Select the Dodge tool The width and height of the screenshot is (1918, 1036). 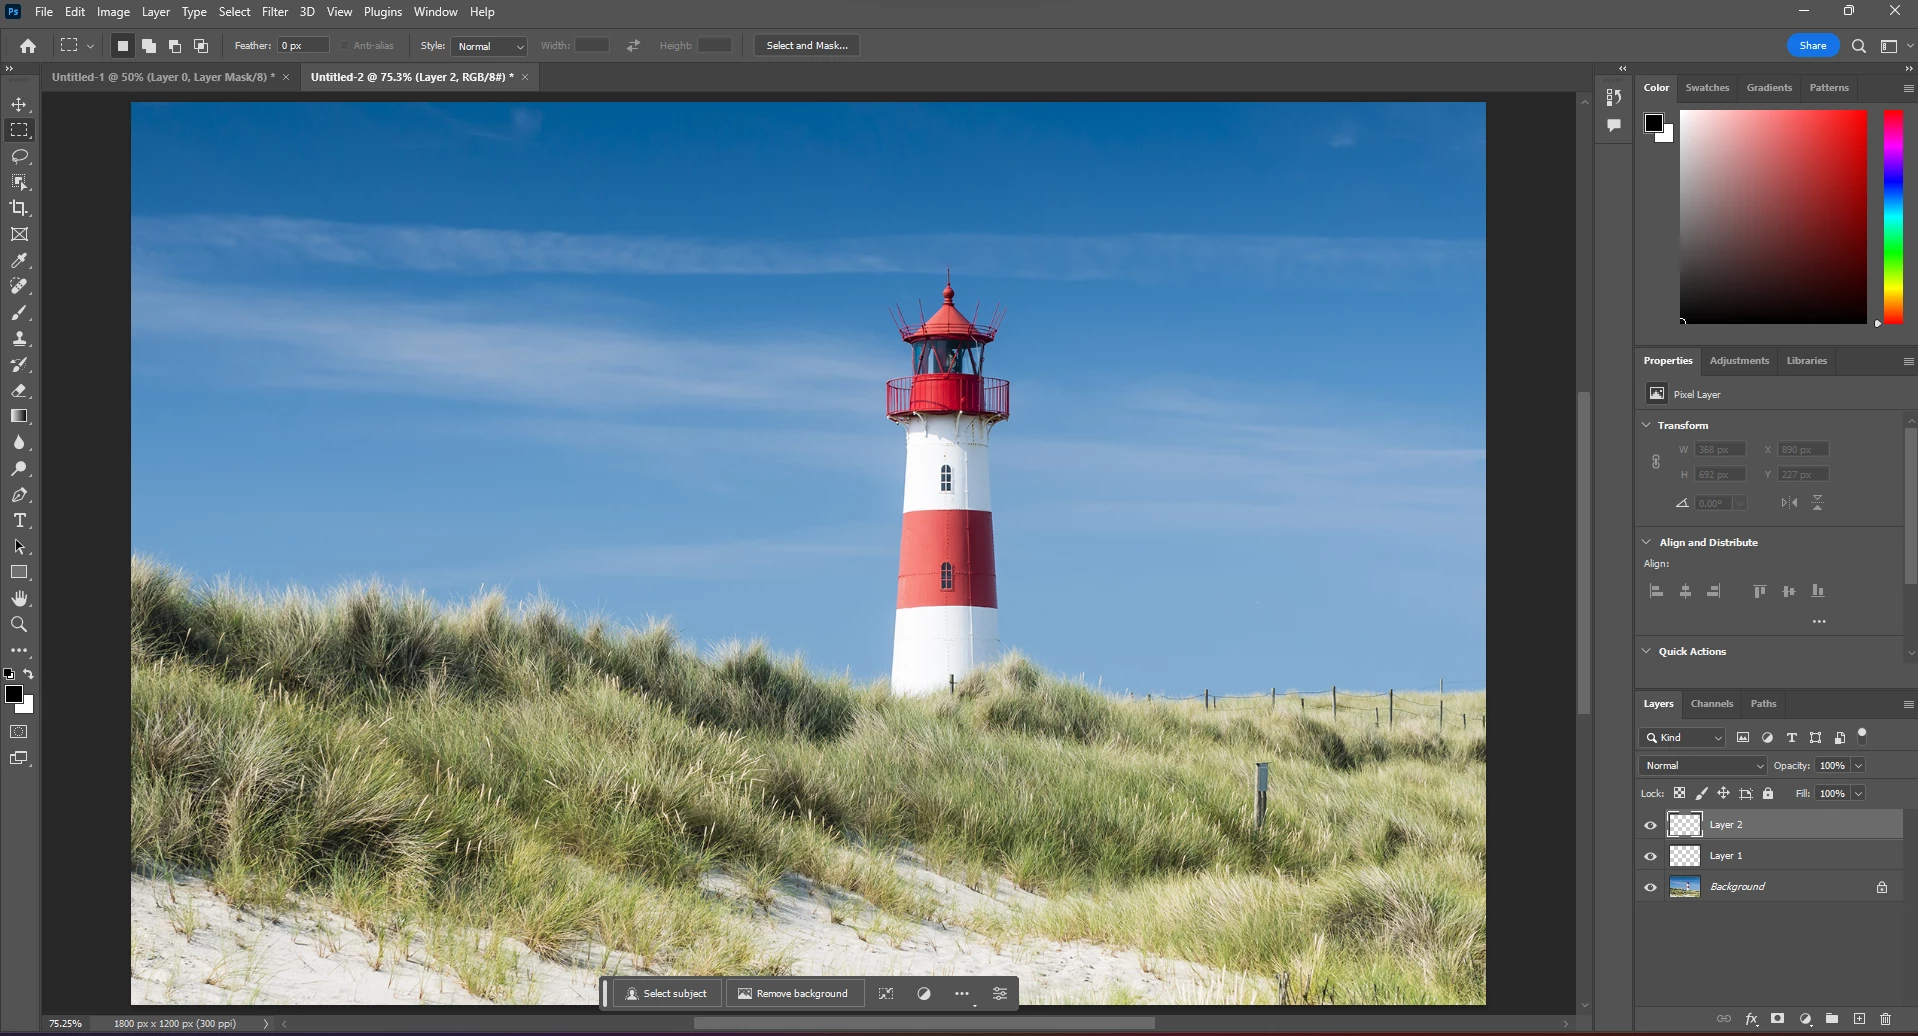tap(19, 468)
